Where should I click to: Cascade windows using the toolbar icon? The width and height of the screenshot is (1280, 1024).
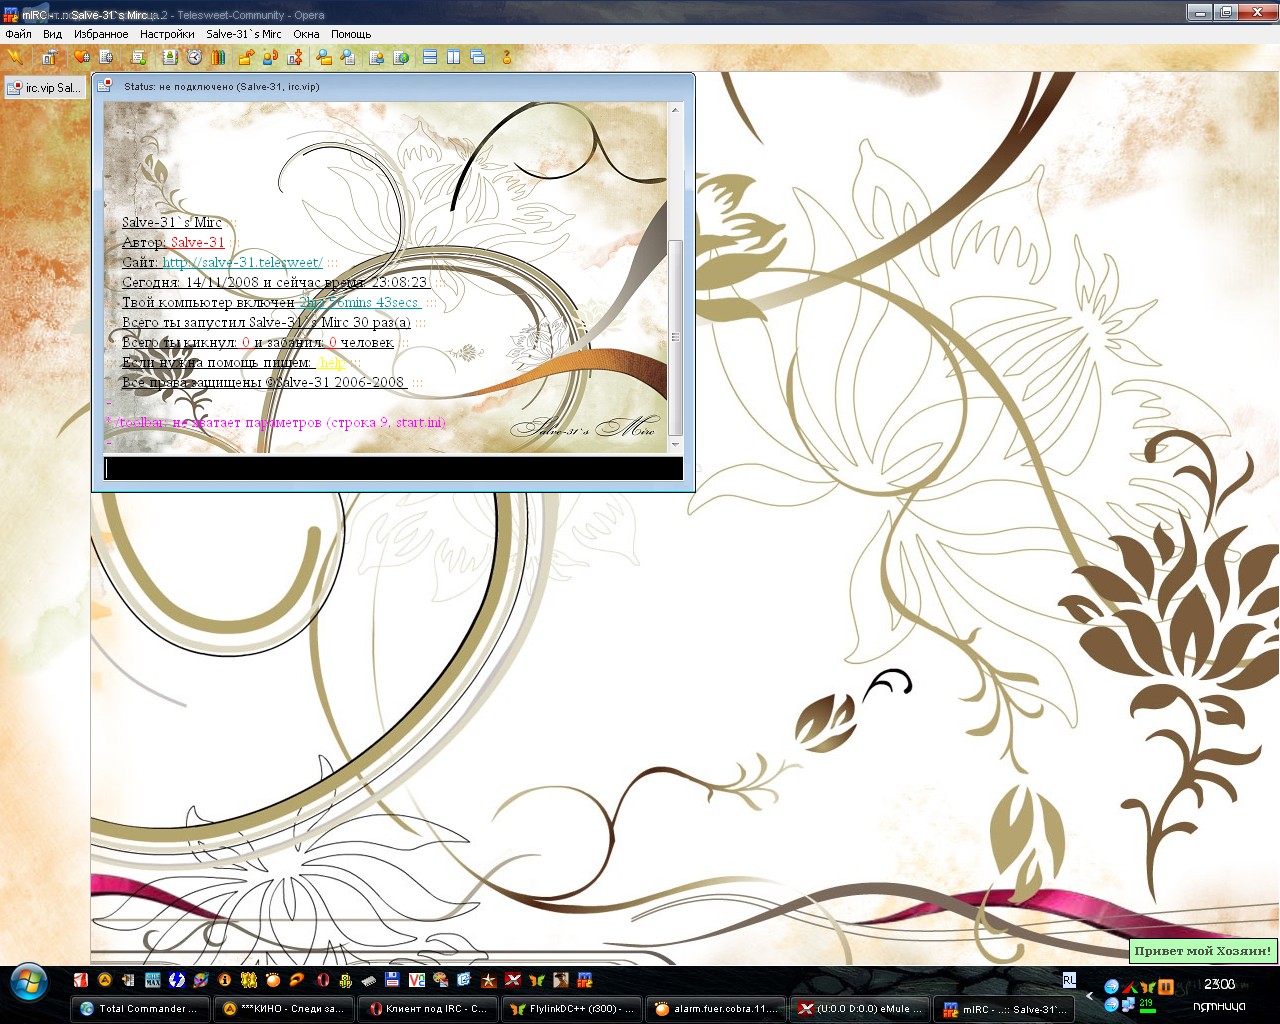click(x=478, y=57)
